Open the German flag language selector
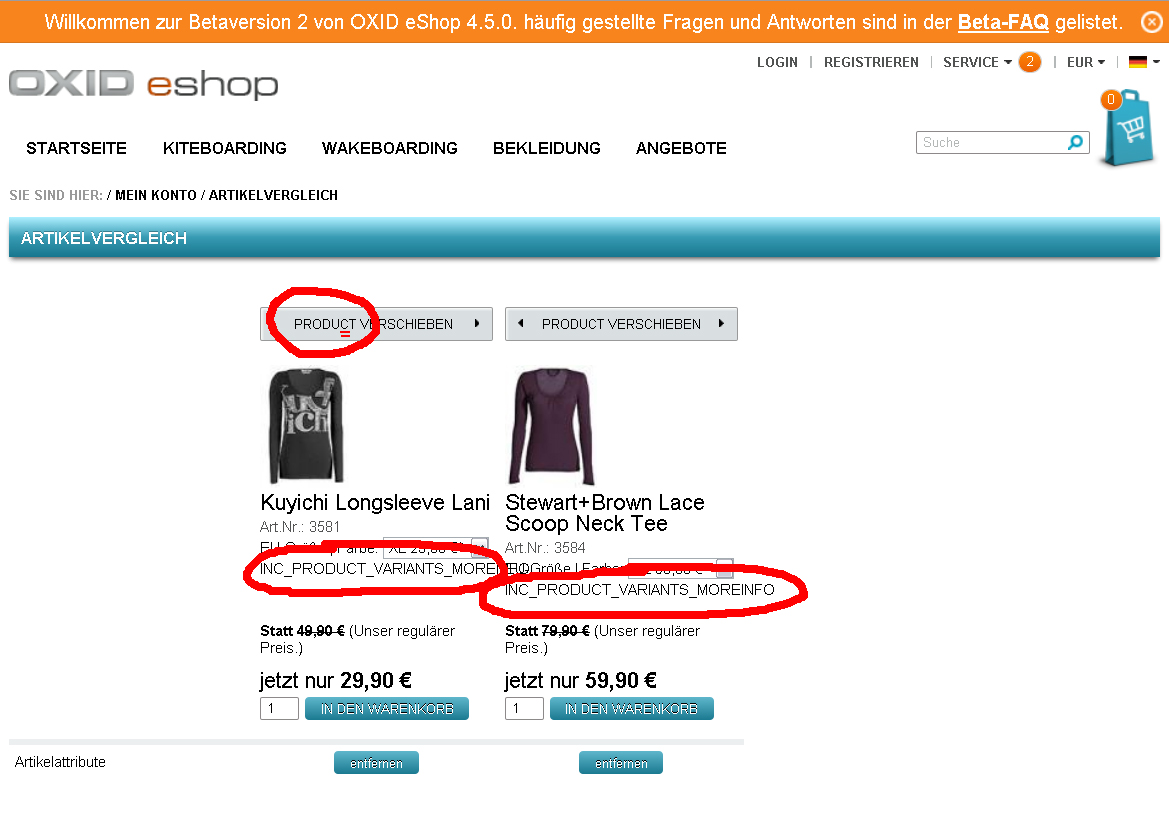The image size is (1169, 822). (1144, 62)
